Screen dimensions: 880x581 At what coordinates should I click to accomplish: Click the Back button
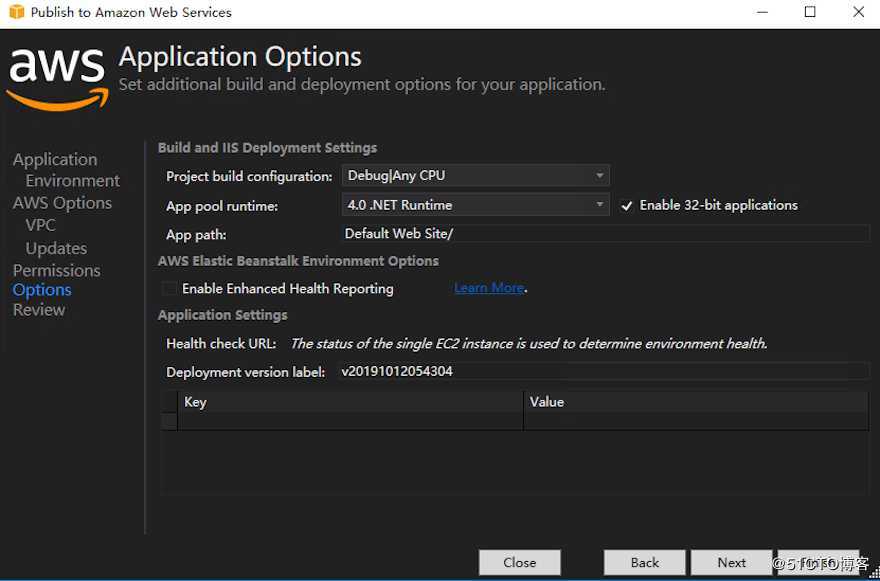coord(644,562)
